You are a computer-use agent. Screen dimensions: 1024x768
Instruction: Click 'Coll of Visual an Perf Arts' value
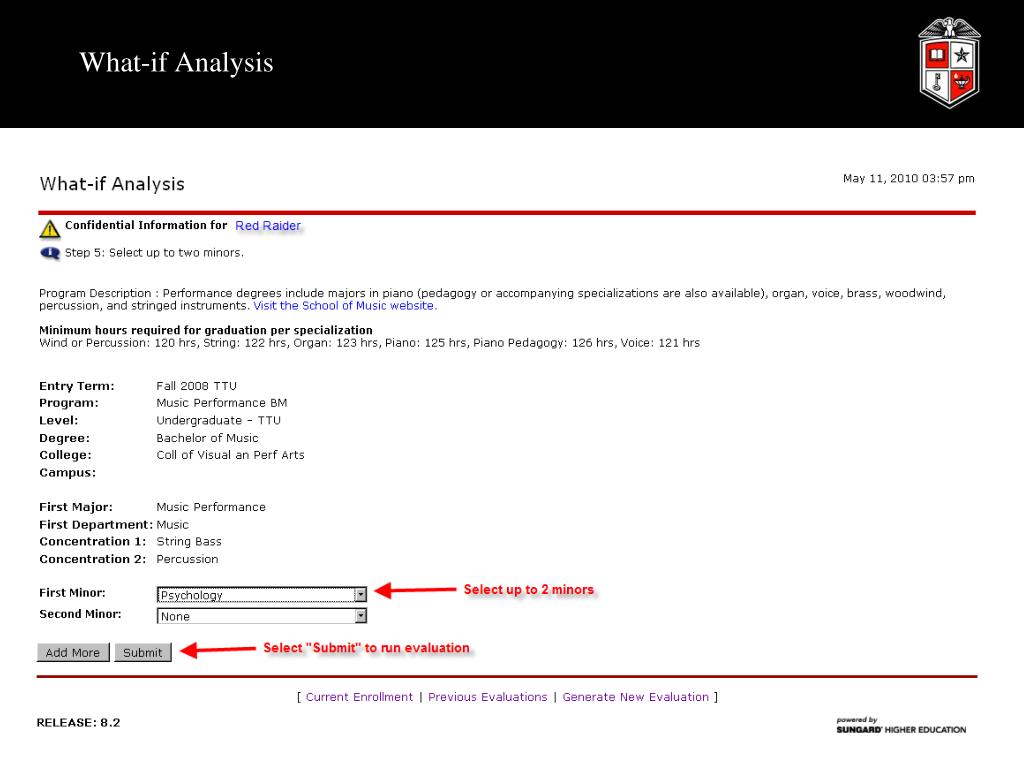[x=231, y=455]
